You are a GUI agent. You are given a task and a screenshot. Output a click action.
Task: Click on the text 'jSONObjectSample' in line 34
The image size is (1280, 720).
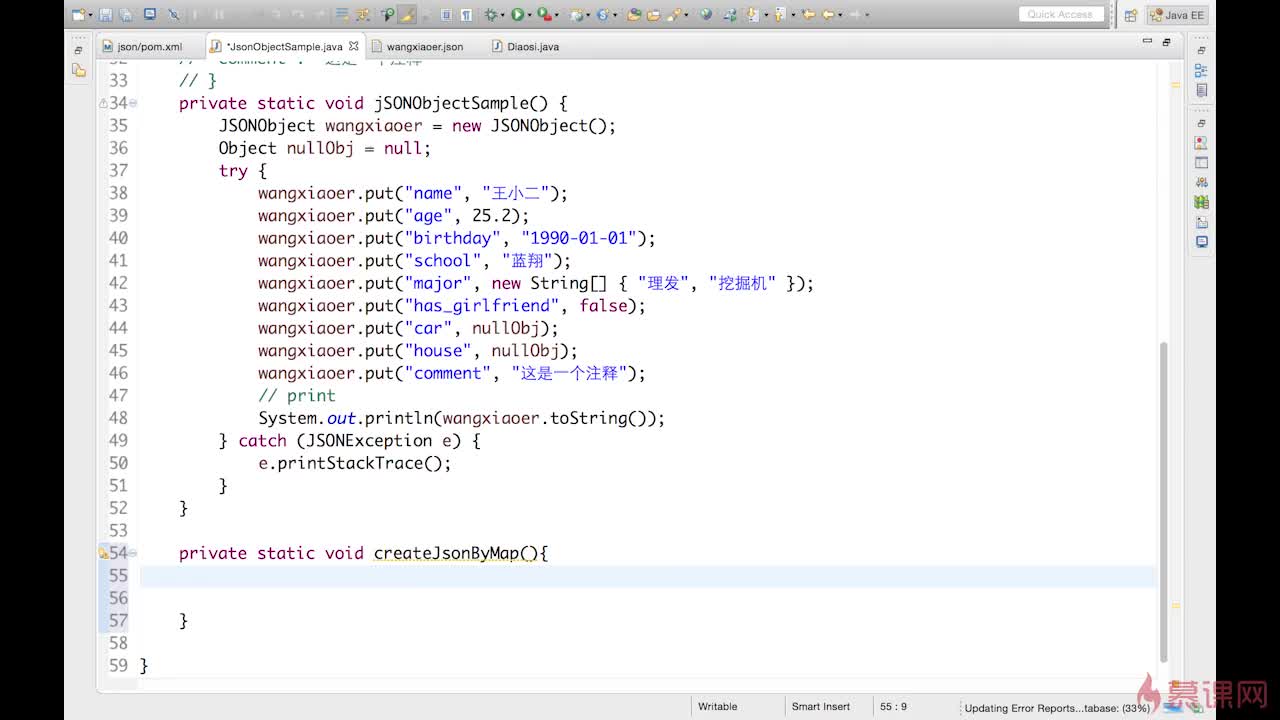tap(451, 103)
